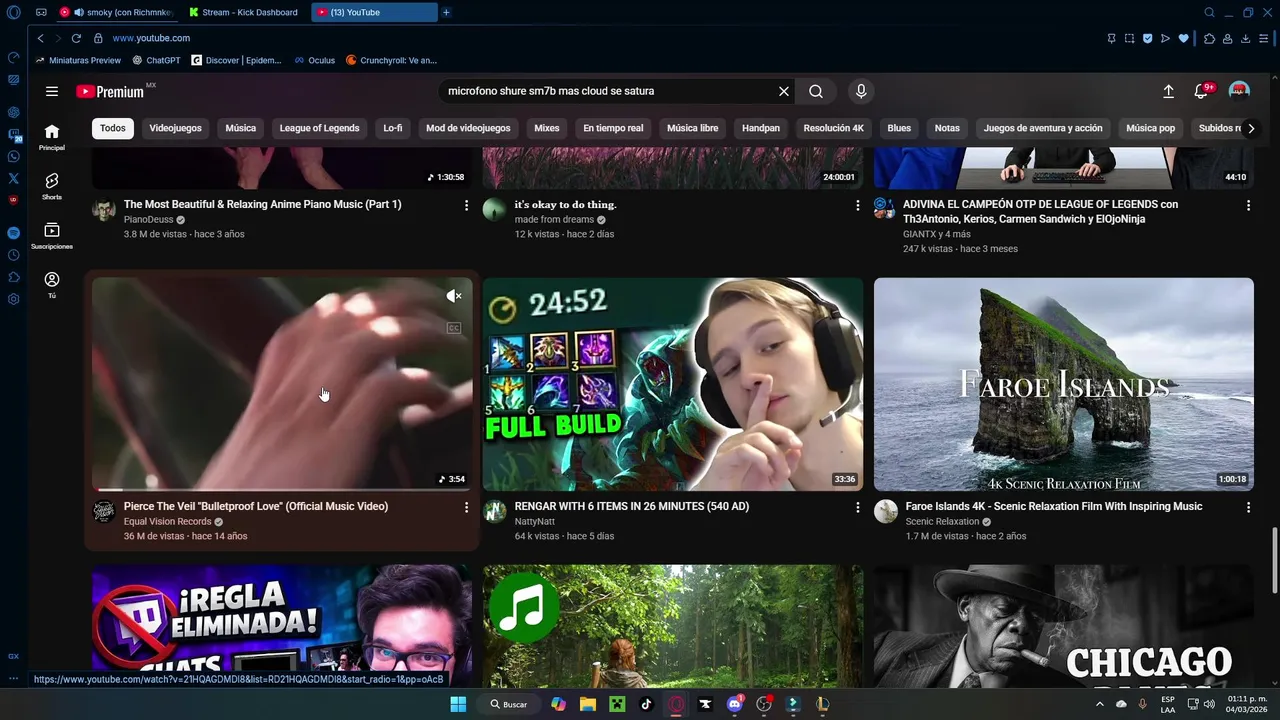Open the Crunchyroll bookmark
Viewport: 1280px width, 720px height.
pos(392,60)
